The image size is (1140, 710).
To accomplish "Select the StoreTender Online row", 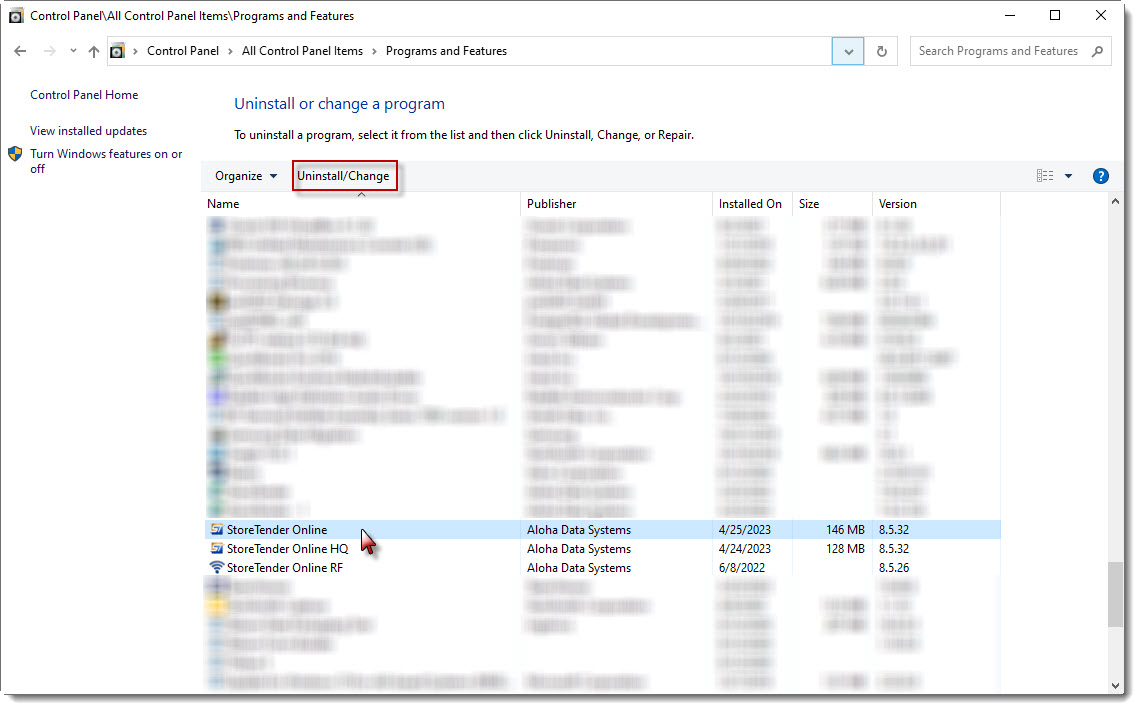I will point(603,530).
